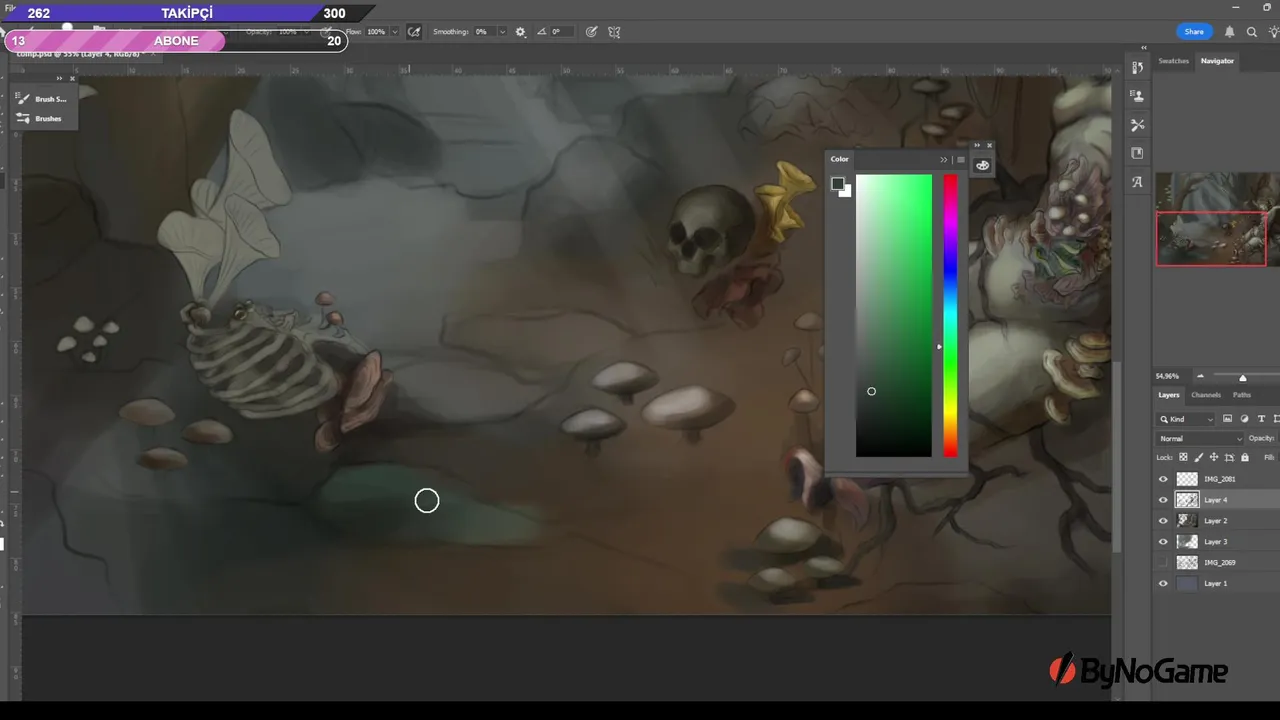Open smoothing options gear
The image size is (1280, 720).
point(520,32)
